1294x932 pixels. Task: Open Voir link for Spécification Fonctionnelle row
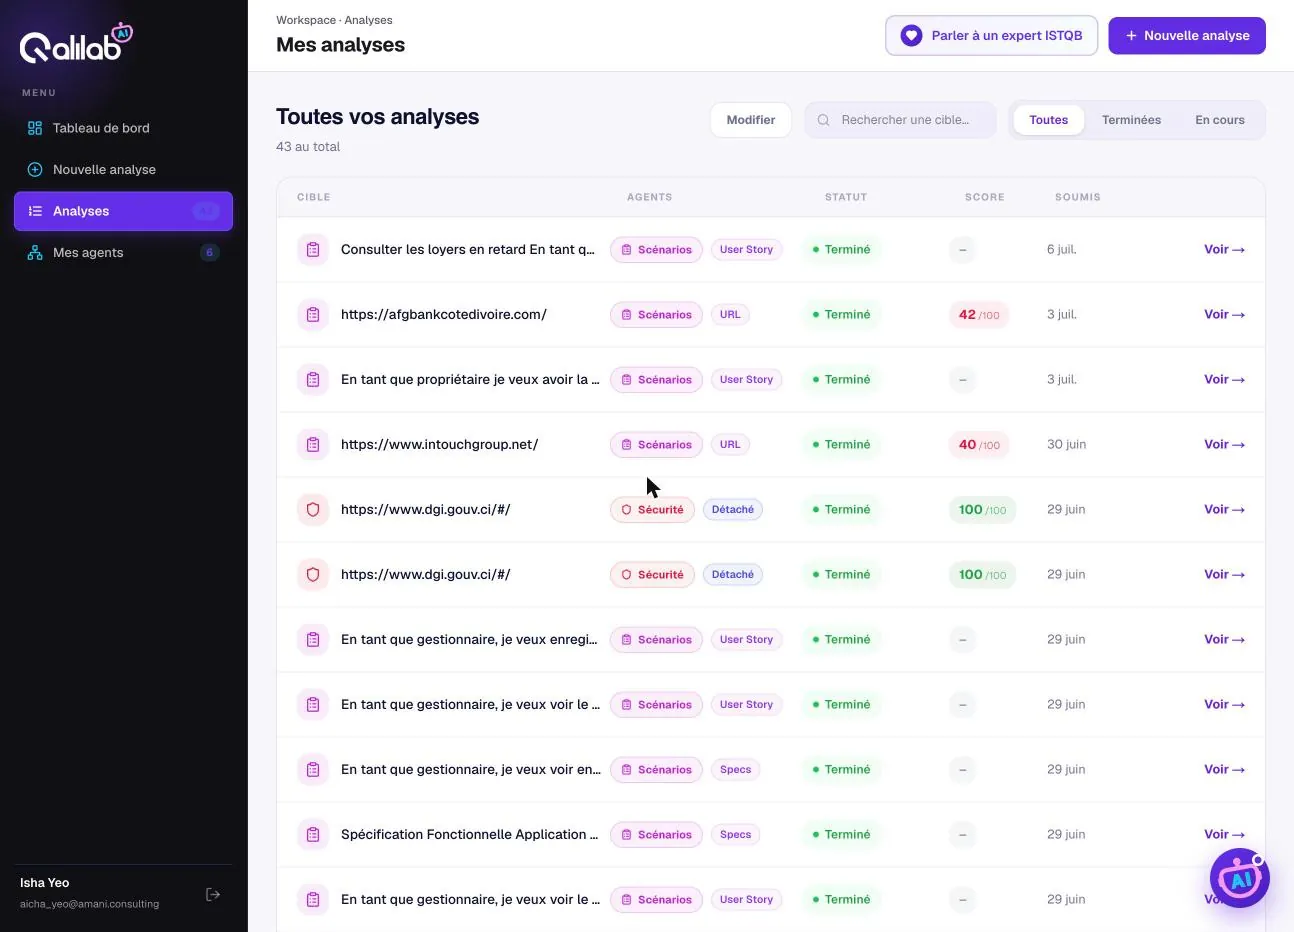point(1224,835)
